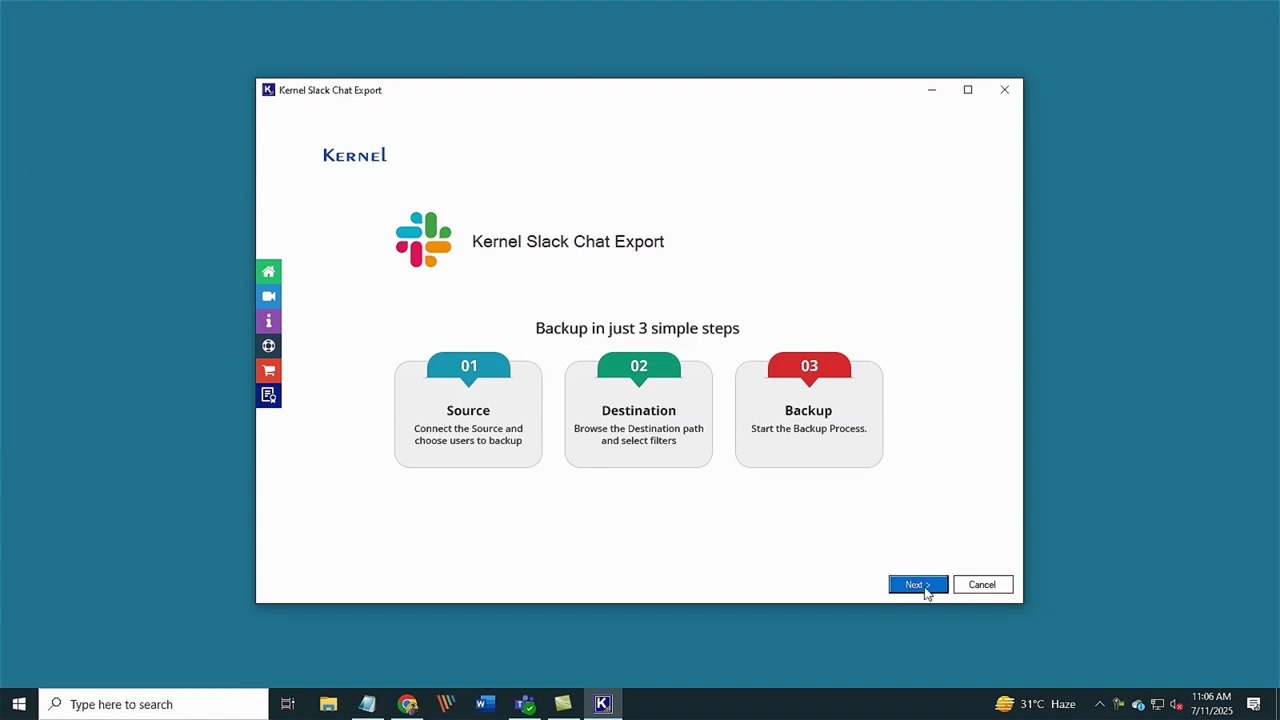The height and width of the screenshot is (720, 1280).
Task: Select the 01 Source step card
Action: (x=468, y=410)
